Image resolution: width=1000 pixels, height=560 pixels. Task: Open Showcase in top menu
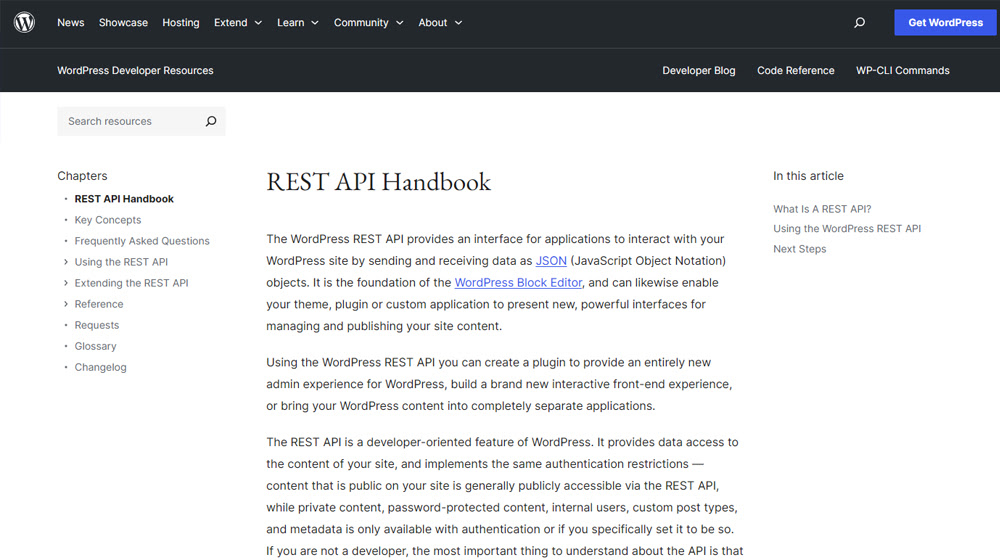click(123, 22)
